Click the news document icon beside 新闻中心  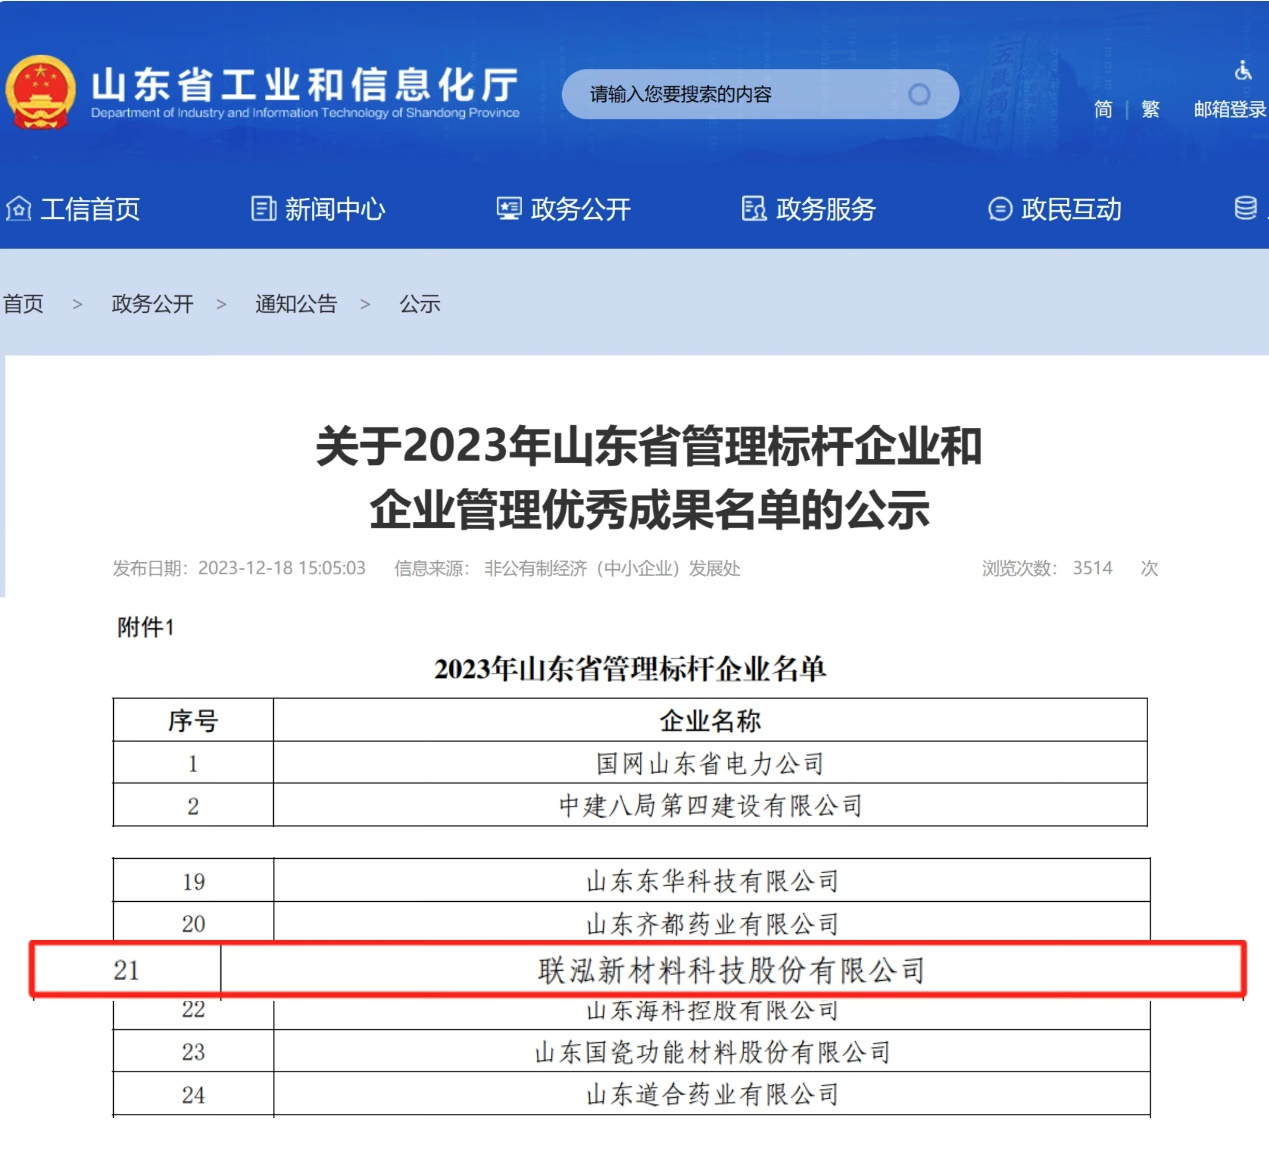click(x=263, y=208)
